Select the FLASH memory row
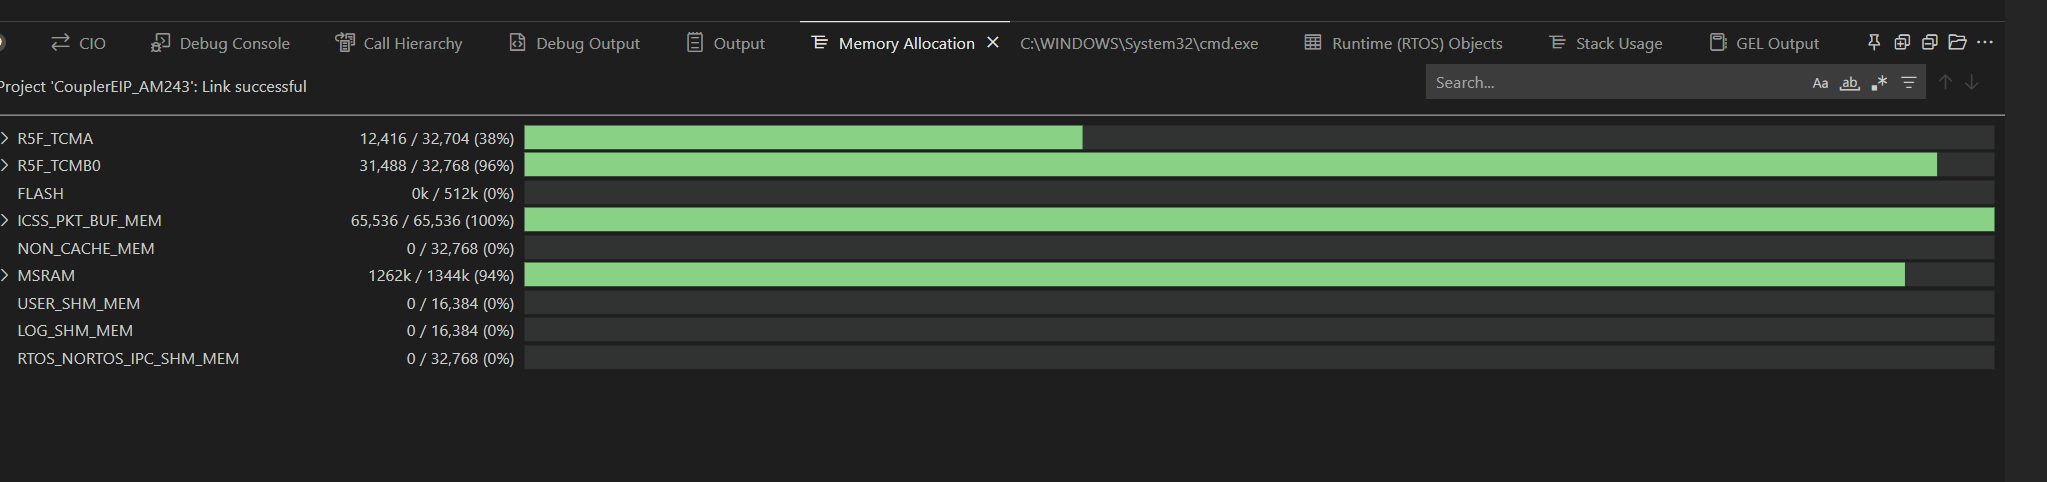Image resolution: width=2047 pixels, height=482 pixels. pos(997,193)
